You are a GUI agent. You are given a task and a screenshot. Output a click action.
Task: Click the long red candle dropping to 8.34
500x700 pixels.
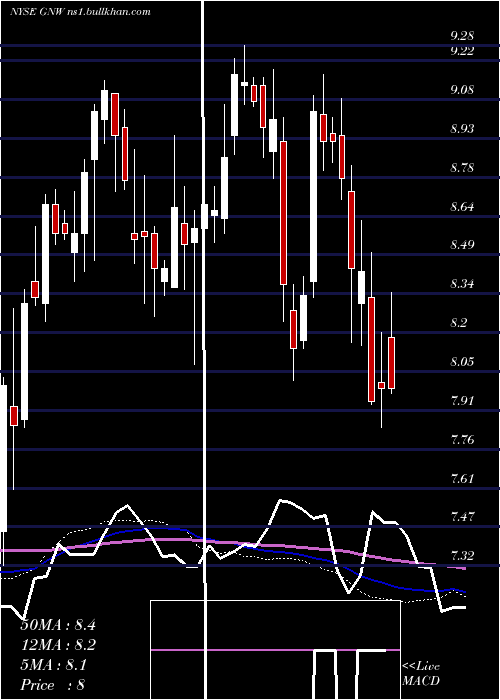pyautogui.click(x=283, y=213)
